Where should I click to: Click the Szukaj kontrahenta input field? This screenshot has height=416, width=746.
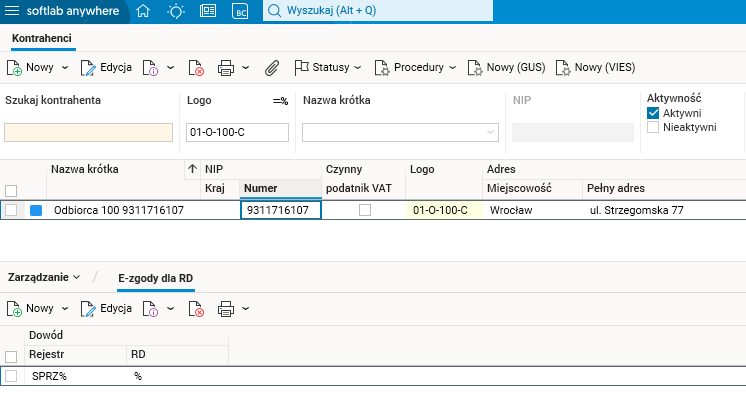(x=89, y=132)
